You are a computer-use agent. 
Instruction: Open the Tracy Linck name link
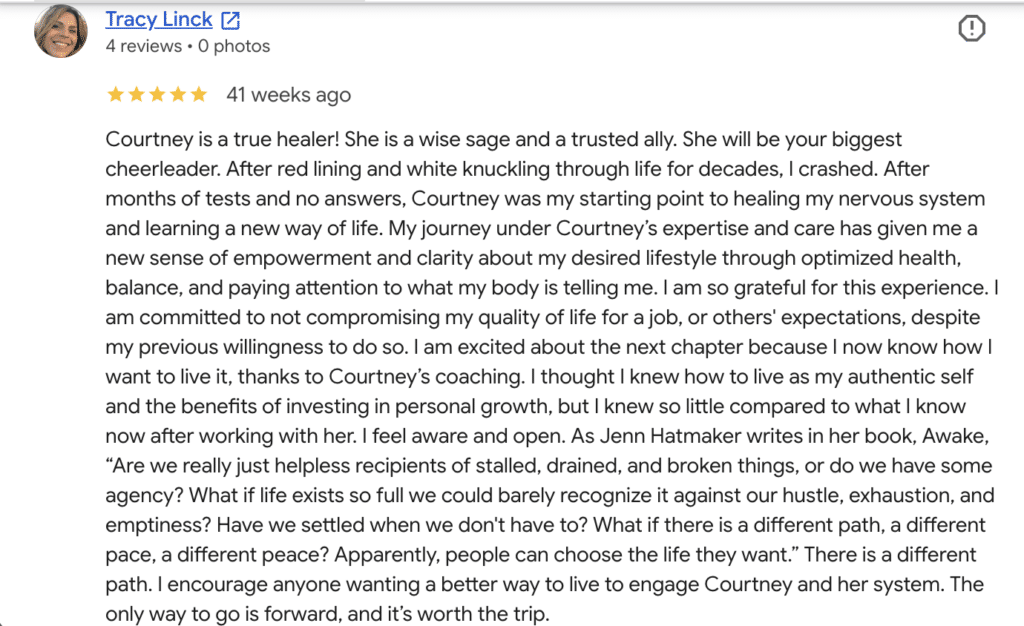click(x=159, y=20)
